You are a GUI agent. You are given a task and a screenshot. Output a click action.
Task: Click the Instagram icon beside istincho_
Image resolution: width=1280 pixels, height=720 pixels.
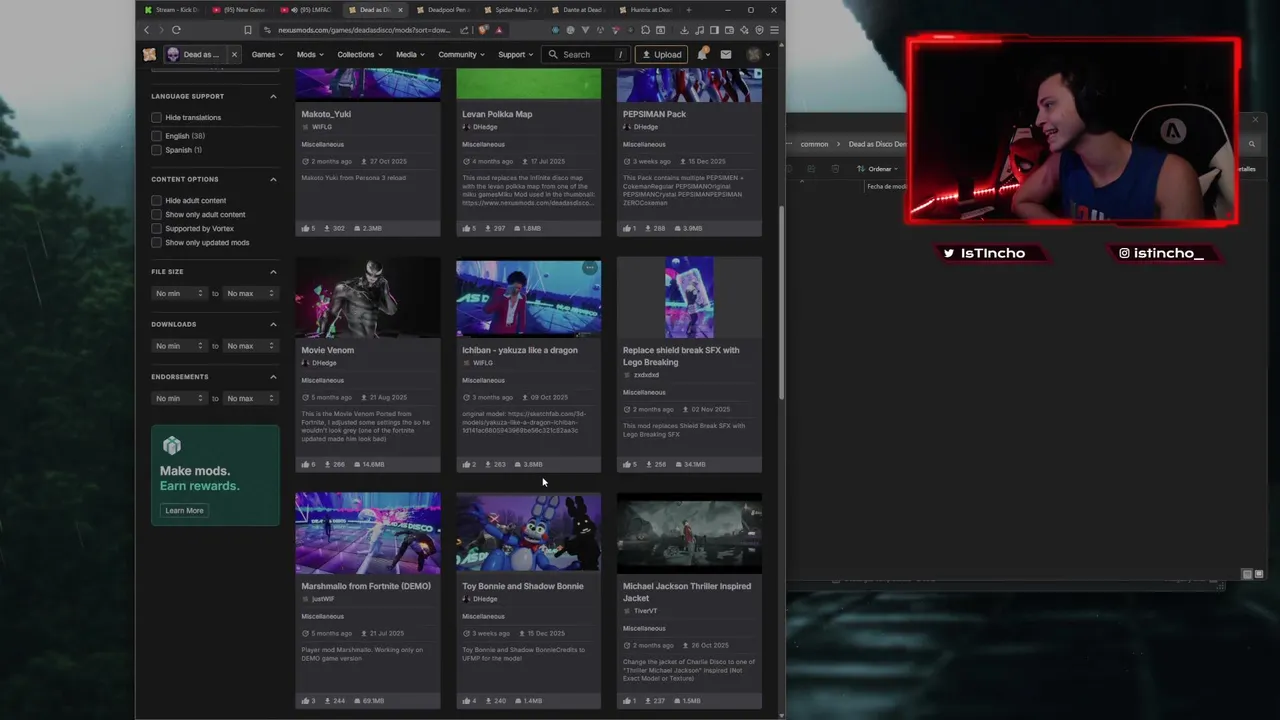coord(1124,253)
